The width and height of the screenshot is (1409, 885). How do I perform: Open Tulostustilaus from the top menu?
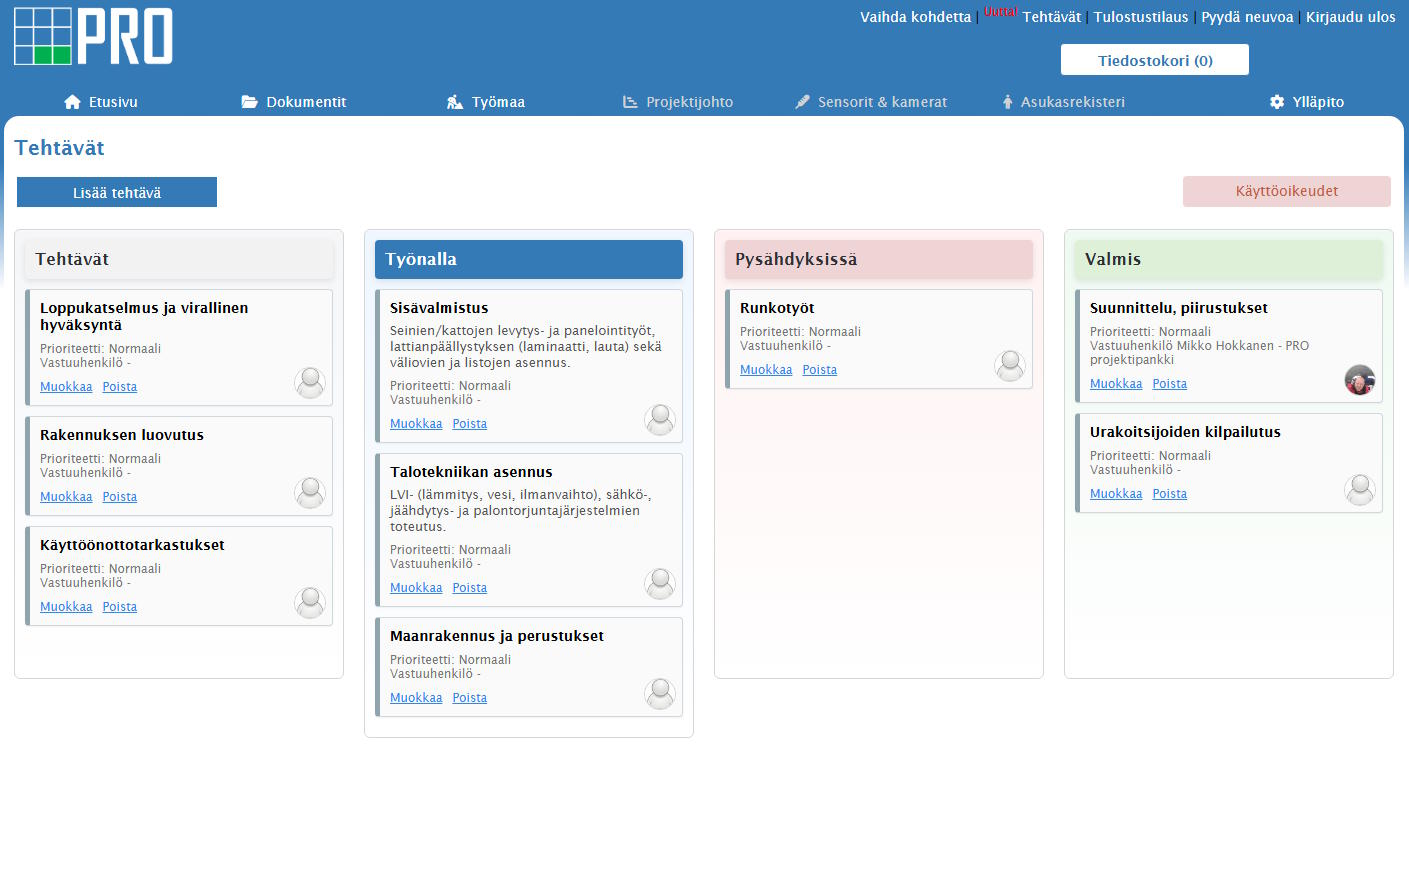(x=1141, y=17)
